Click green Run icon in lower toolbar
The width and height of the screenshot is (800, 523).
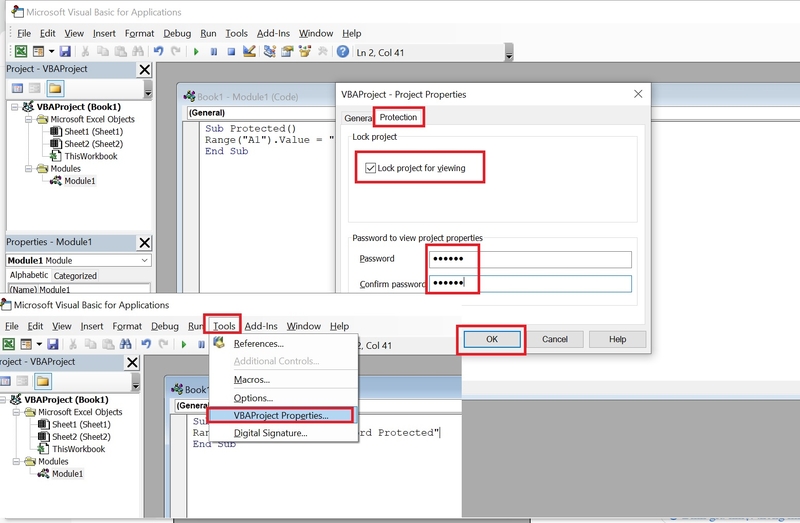click(184, 344)
